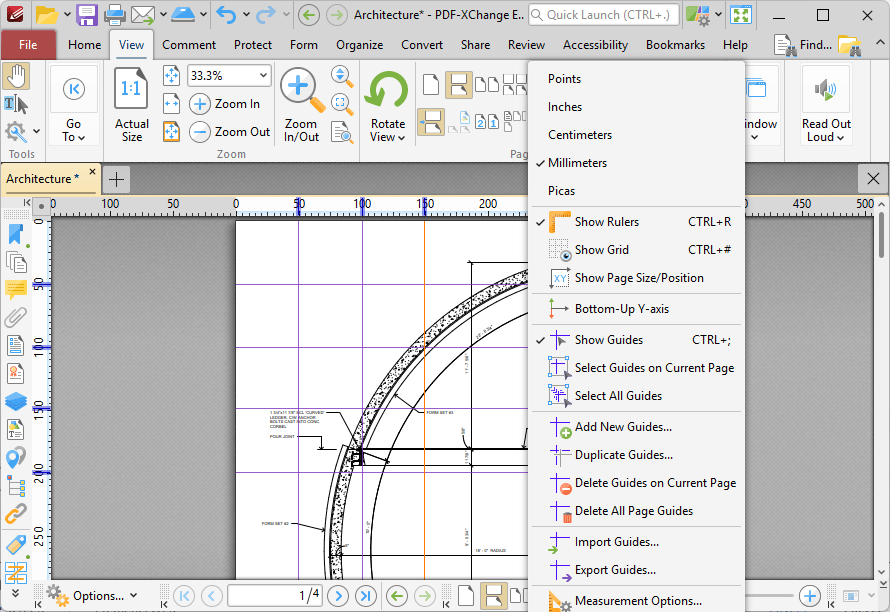Close the Architecture document tab
The image size is (890, 612).
(93, 171)
